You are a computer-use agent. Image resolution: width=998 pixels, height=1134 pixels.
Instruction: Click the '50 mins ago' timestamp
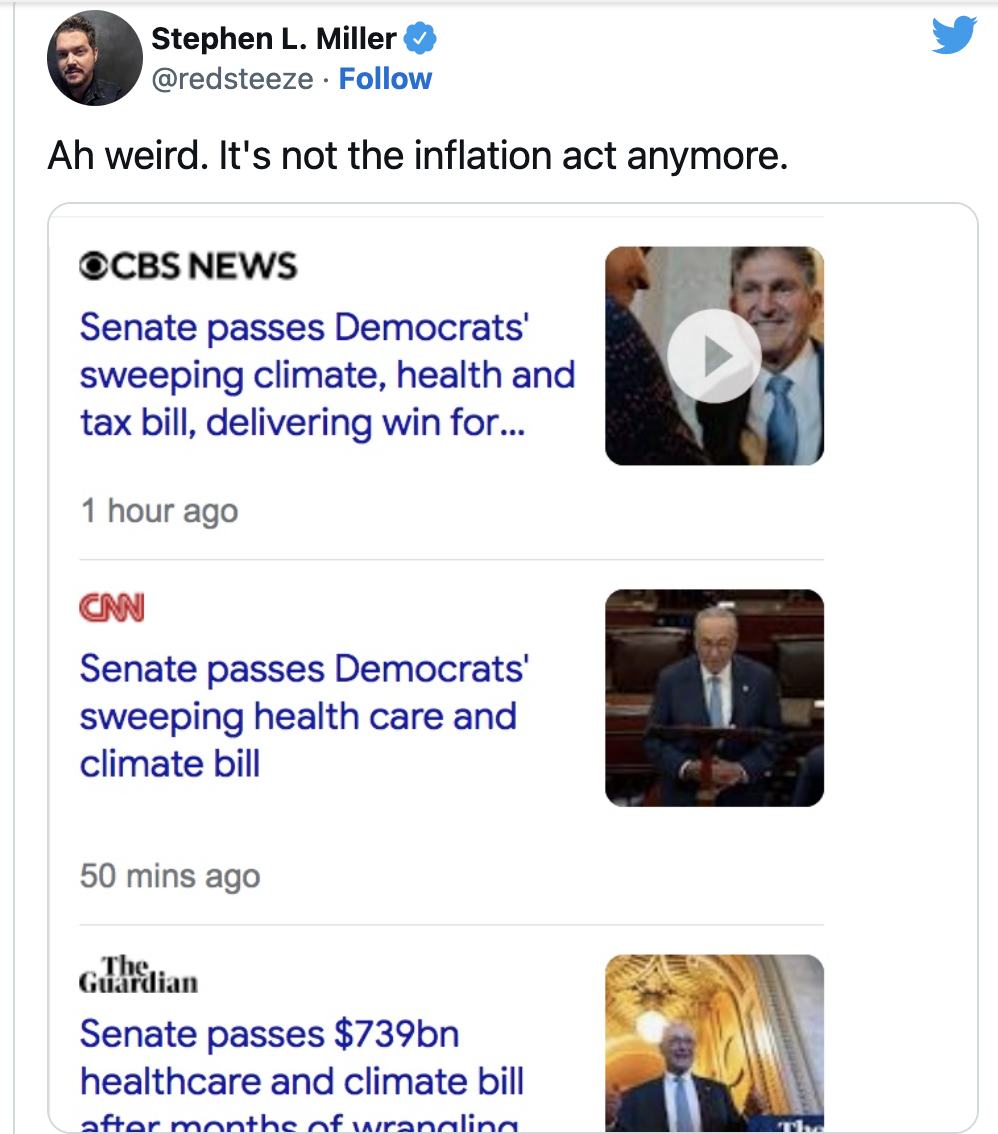point(170,876)
